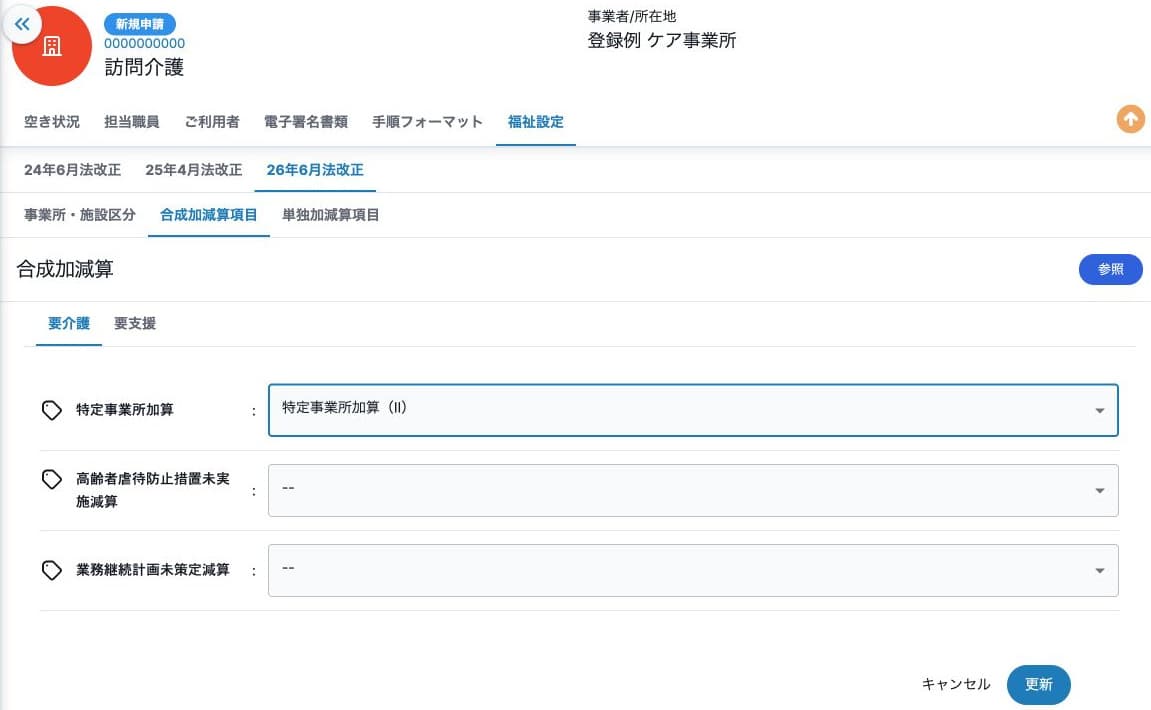The width and height of the screenshot is (1151, 710).
Task: Click the 0000000000 office number link
Action: pyautogui.click(x=145, y=43)
